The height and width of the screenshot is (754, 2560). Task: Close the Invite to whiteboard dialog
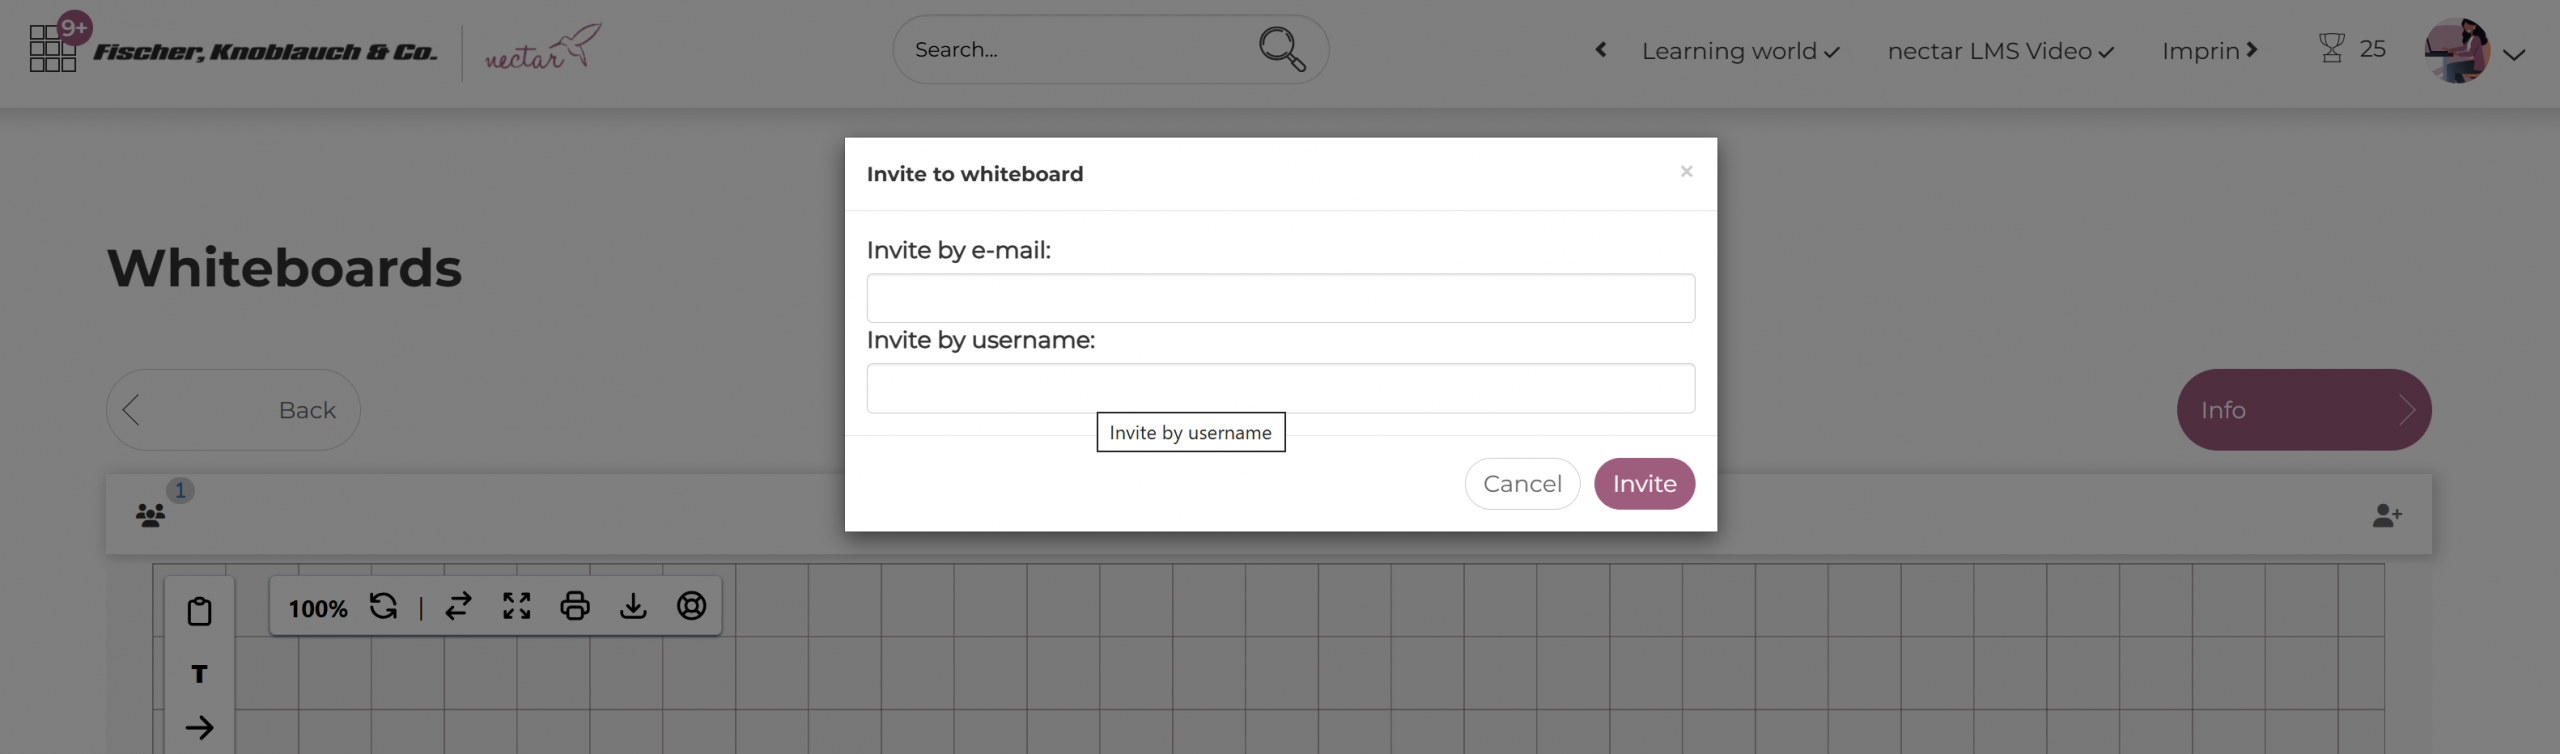(x=1686, y=172)
